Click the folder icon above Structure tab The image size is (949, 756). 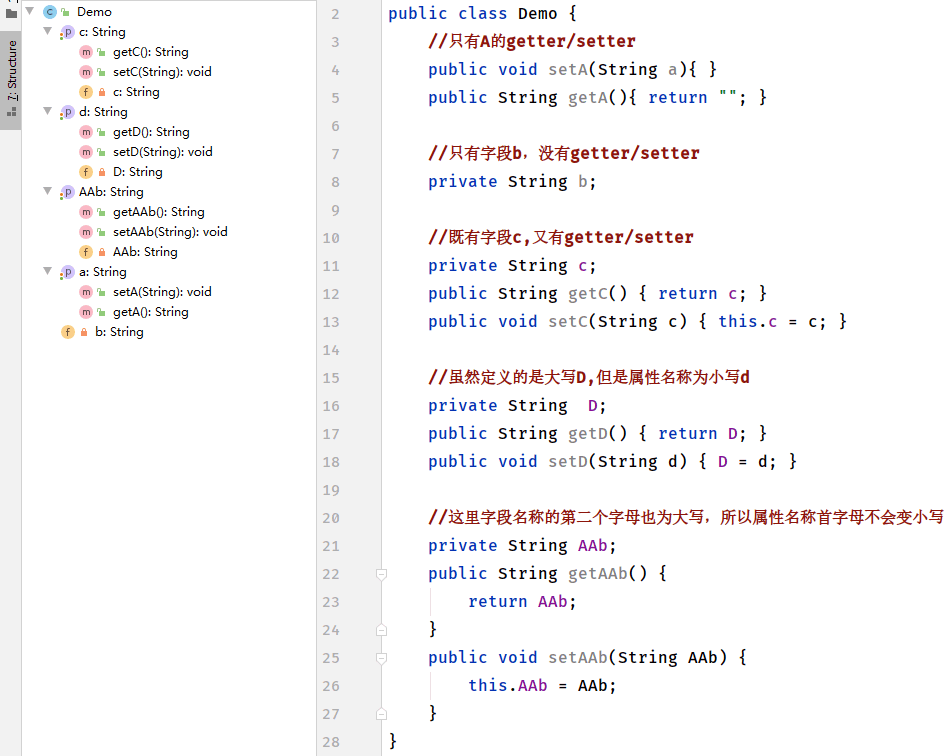(11, 13)
